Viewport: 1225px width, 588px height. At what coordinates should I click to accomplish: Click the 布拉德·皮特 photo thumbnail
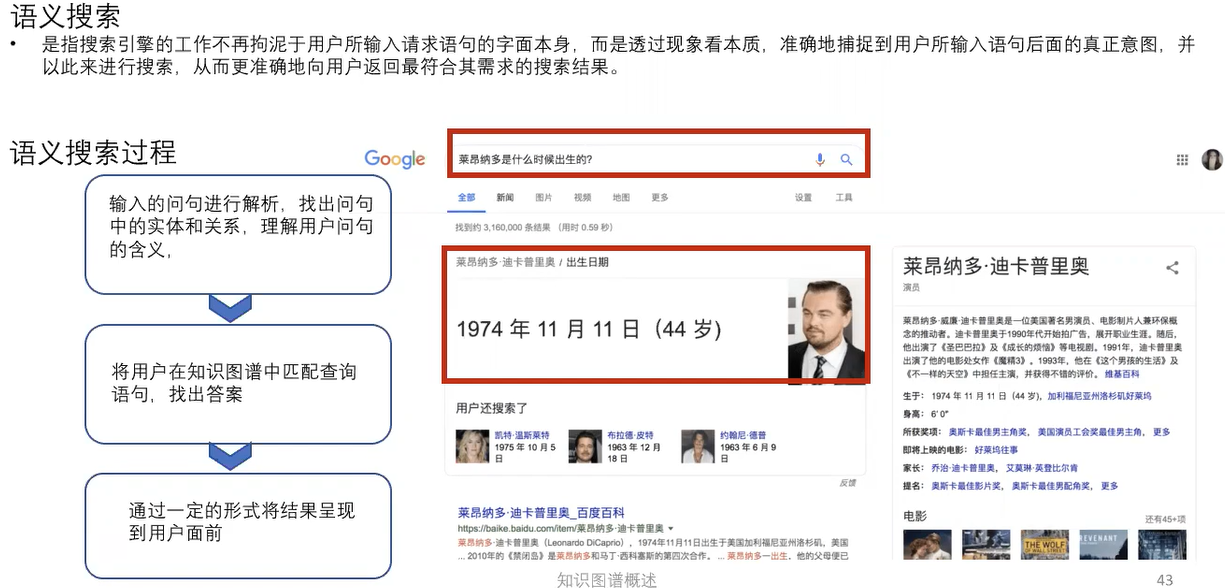pyautogui.click(x=584, y=447)
